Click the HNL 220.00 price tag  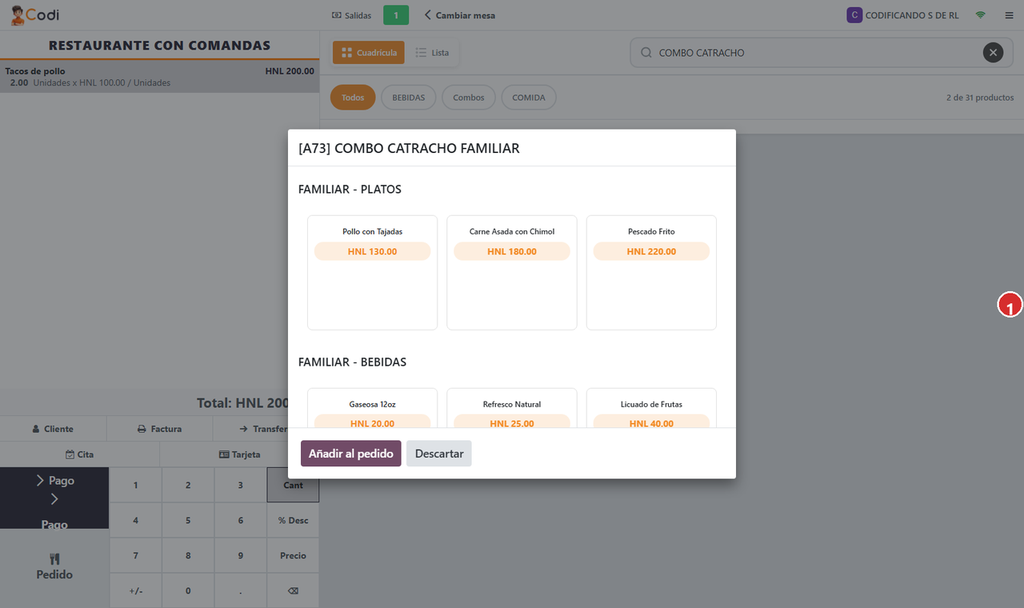(651, 251)
